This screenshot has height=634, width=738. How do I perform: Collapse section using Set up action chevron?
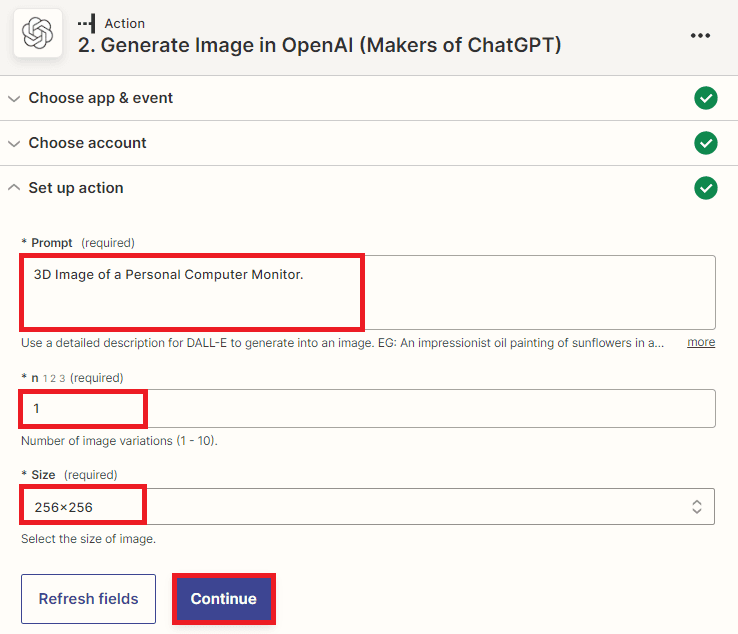[x=14, y=188]
